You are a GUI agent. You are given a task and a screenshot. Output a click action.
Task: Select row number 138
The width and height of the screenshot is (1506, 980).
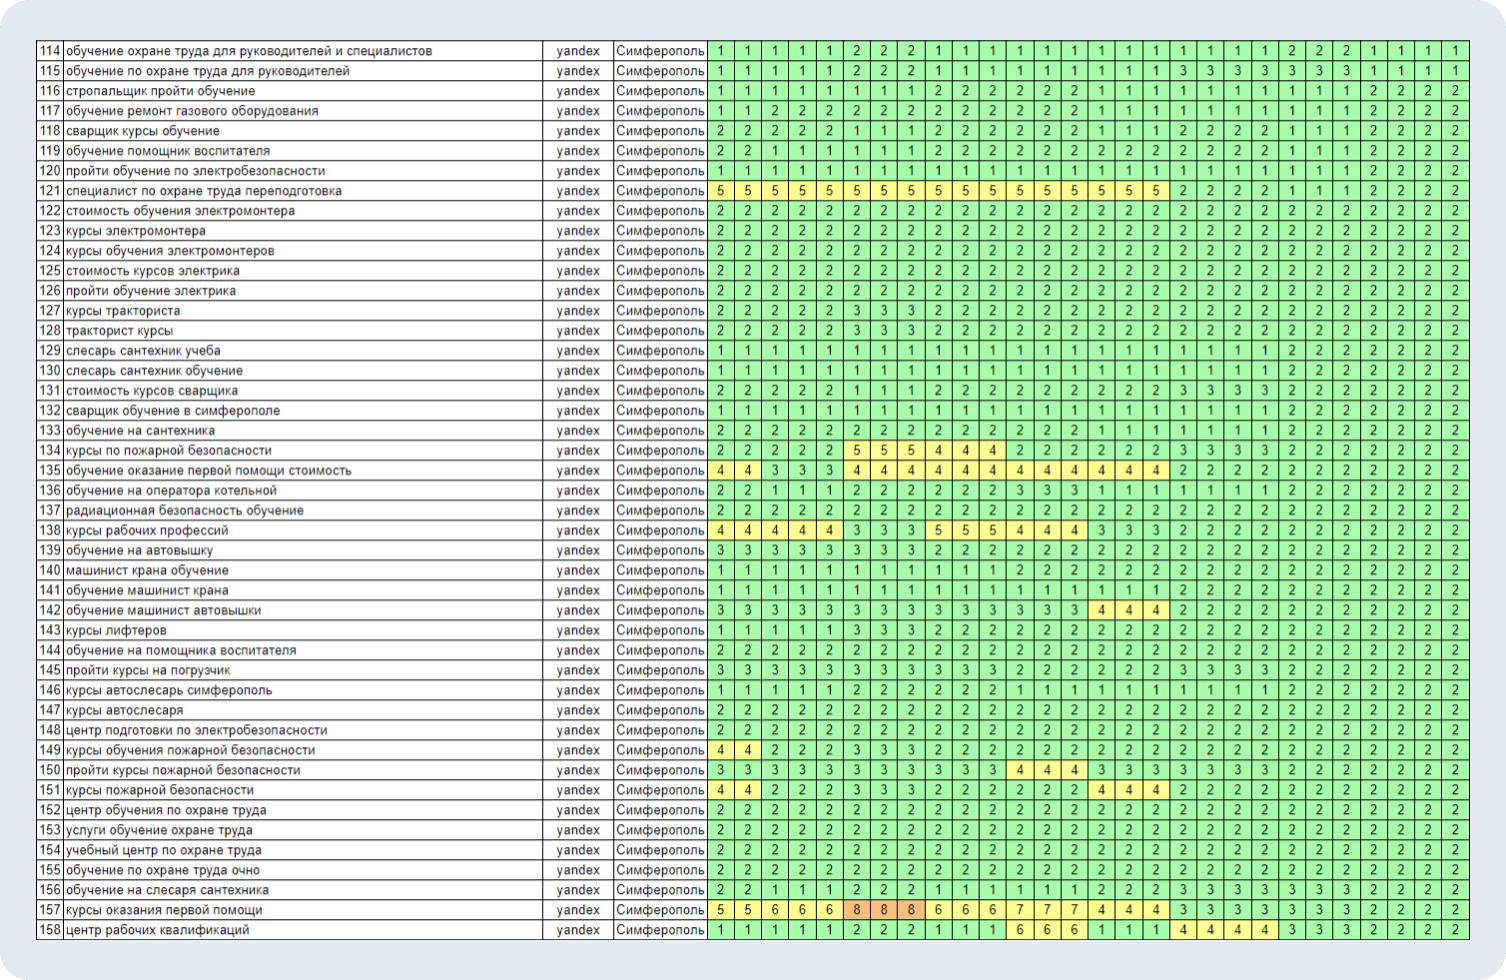50,531
